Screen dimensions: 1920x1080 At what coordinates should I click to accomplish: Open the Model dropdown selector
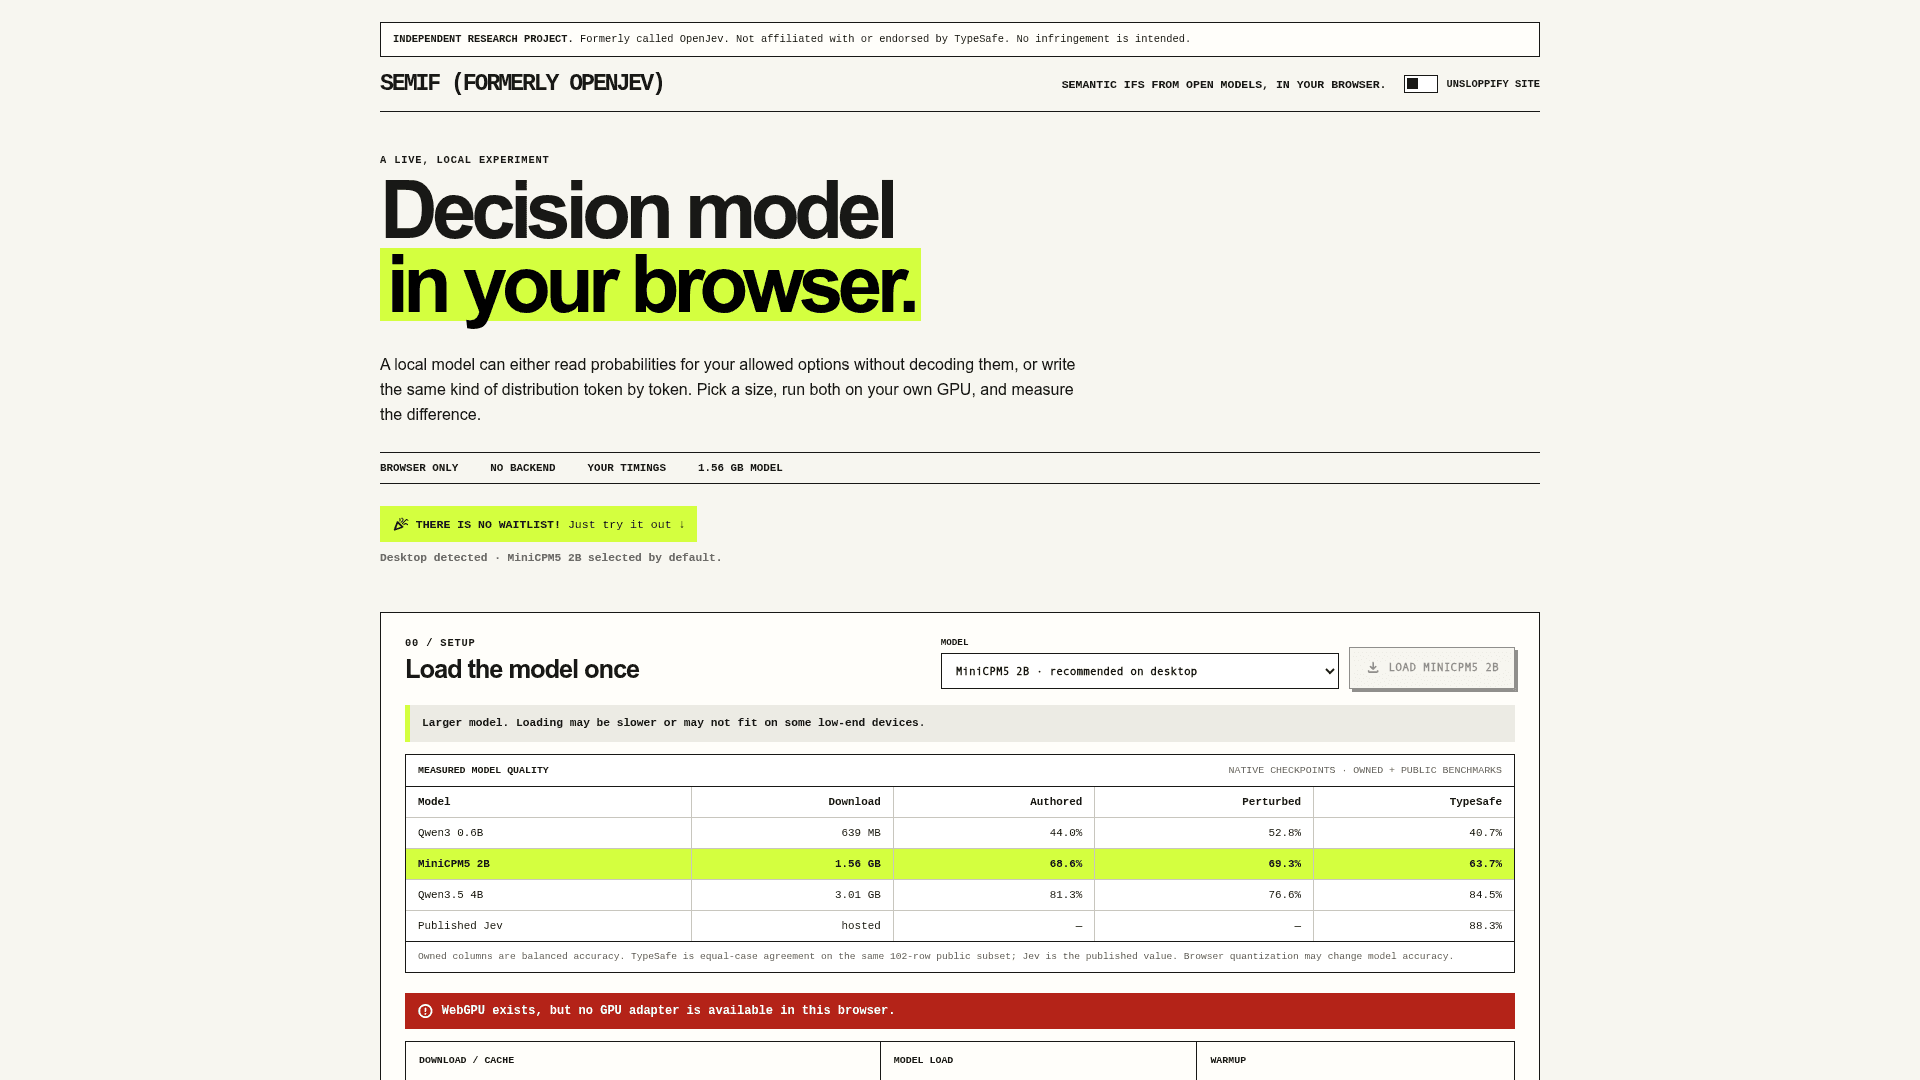(1139, 671)
